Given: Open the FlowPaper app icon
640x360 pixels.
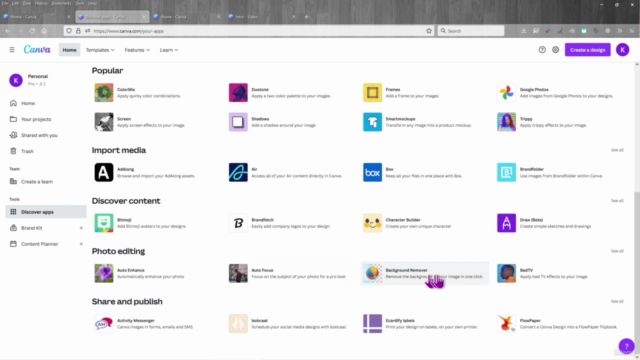Looking at the screenshot, I should pyautogui.click(x=506, y=324).
